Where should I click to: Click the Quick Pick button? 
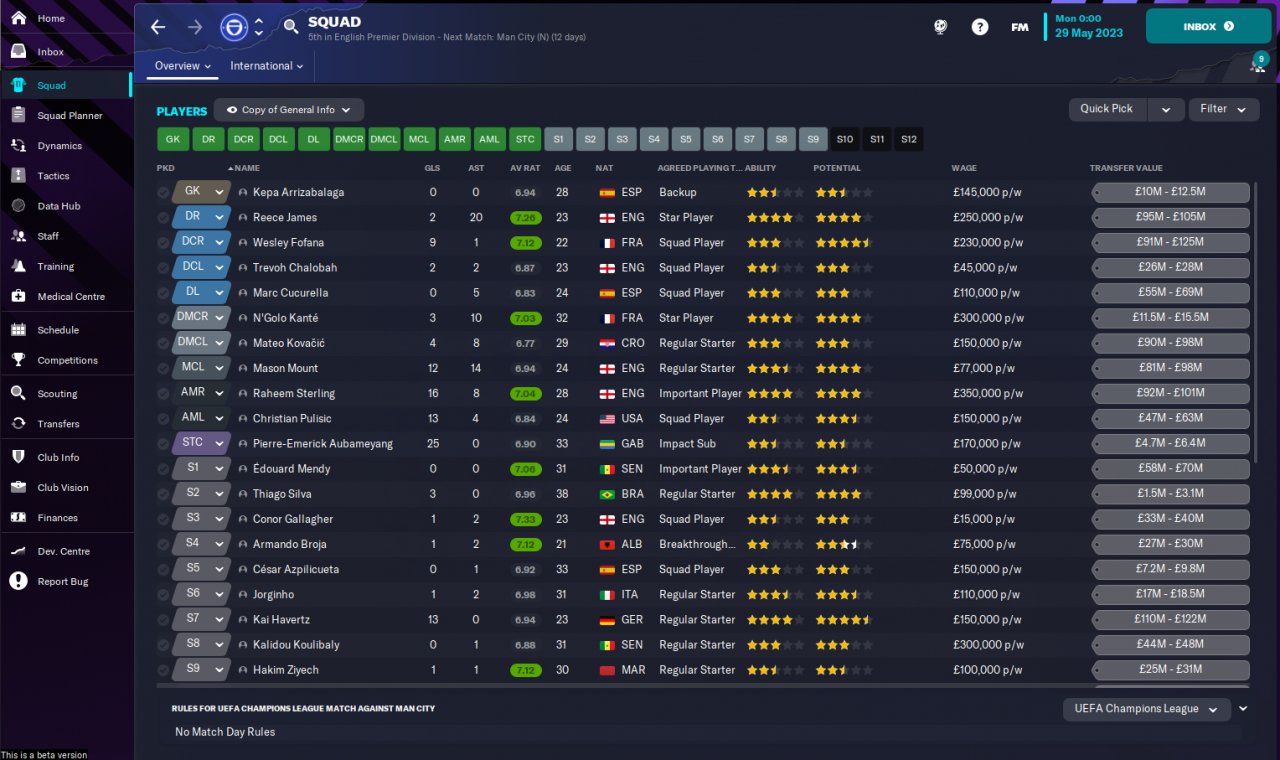tap(1107, 109)
